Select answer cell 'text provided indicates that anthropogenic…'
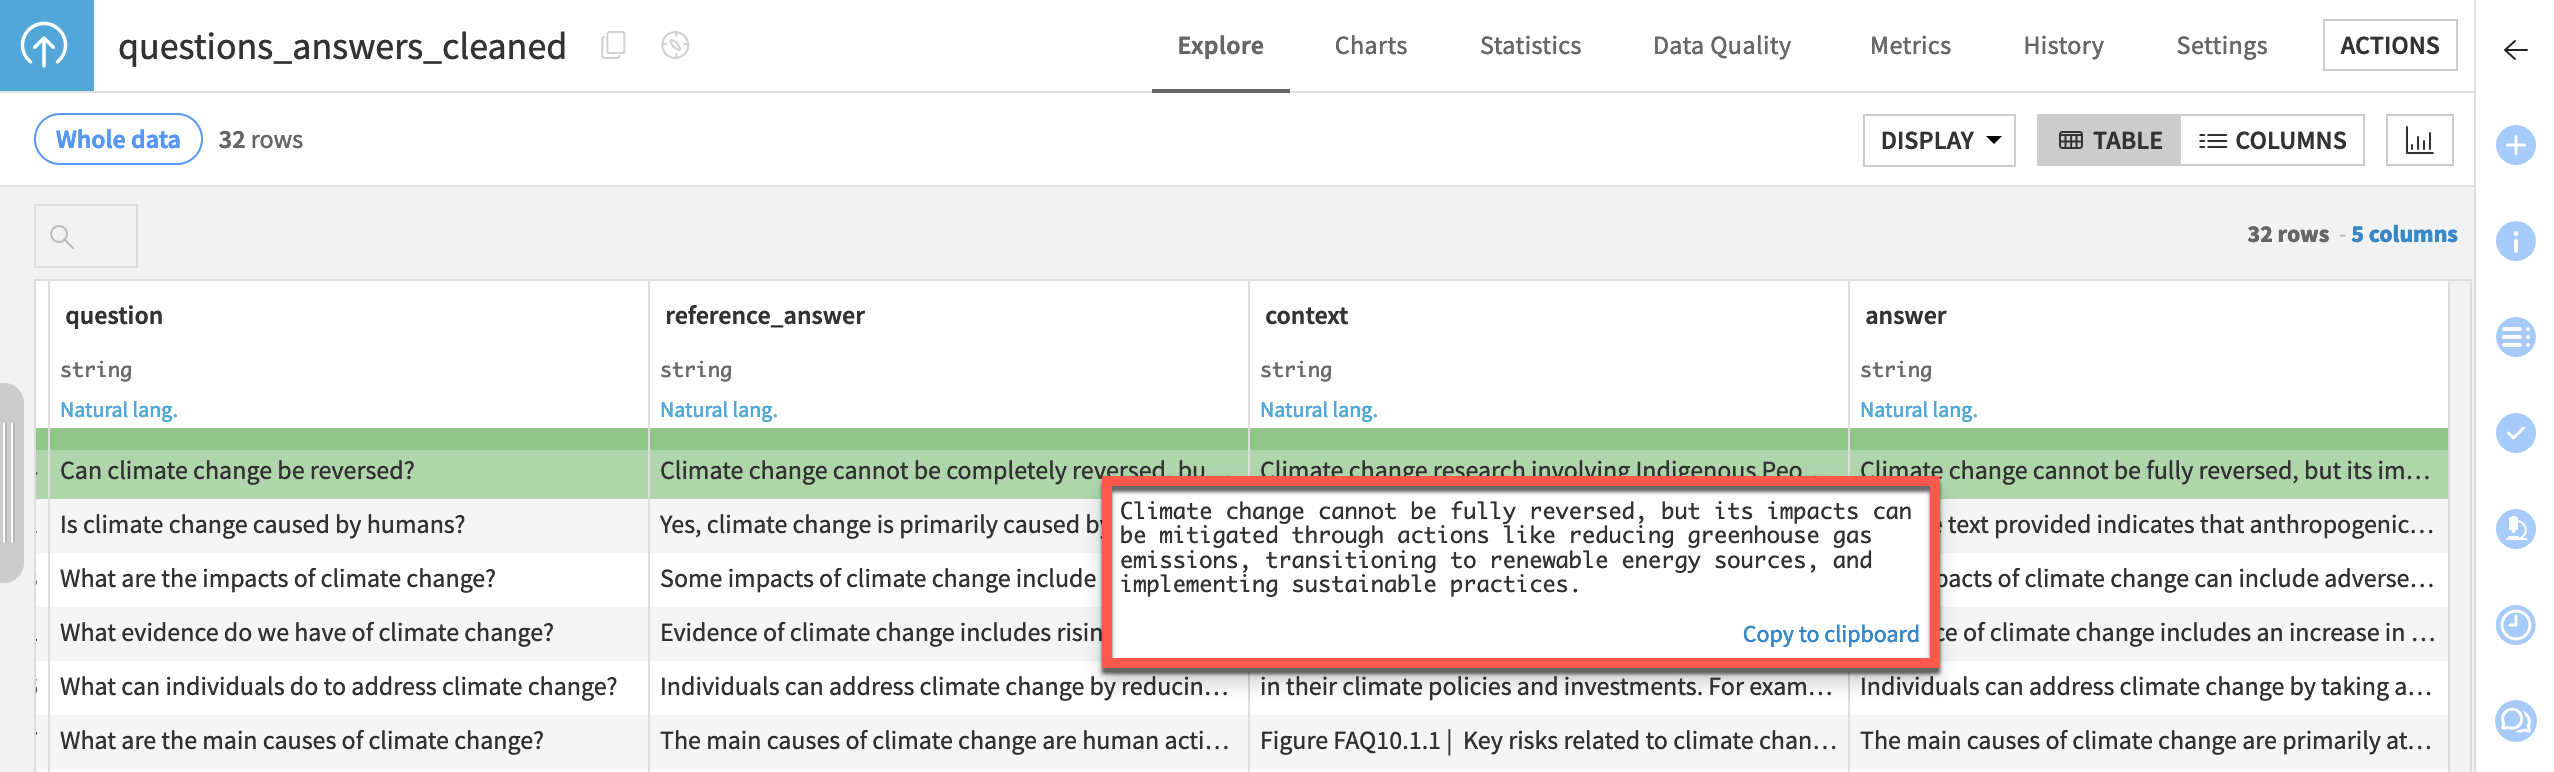Viewport: 2554px width, 772px height. pyautogui.click(x=2194, y=525)
